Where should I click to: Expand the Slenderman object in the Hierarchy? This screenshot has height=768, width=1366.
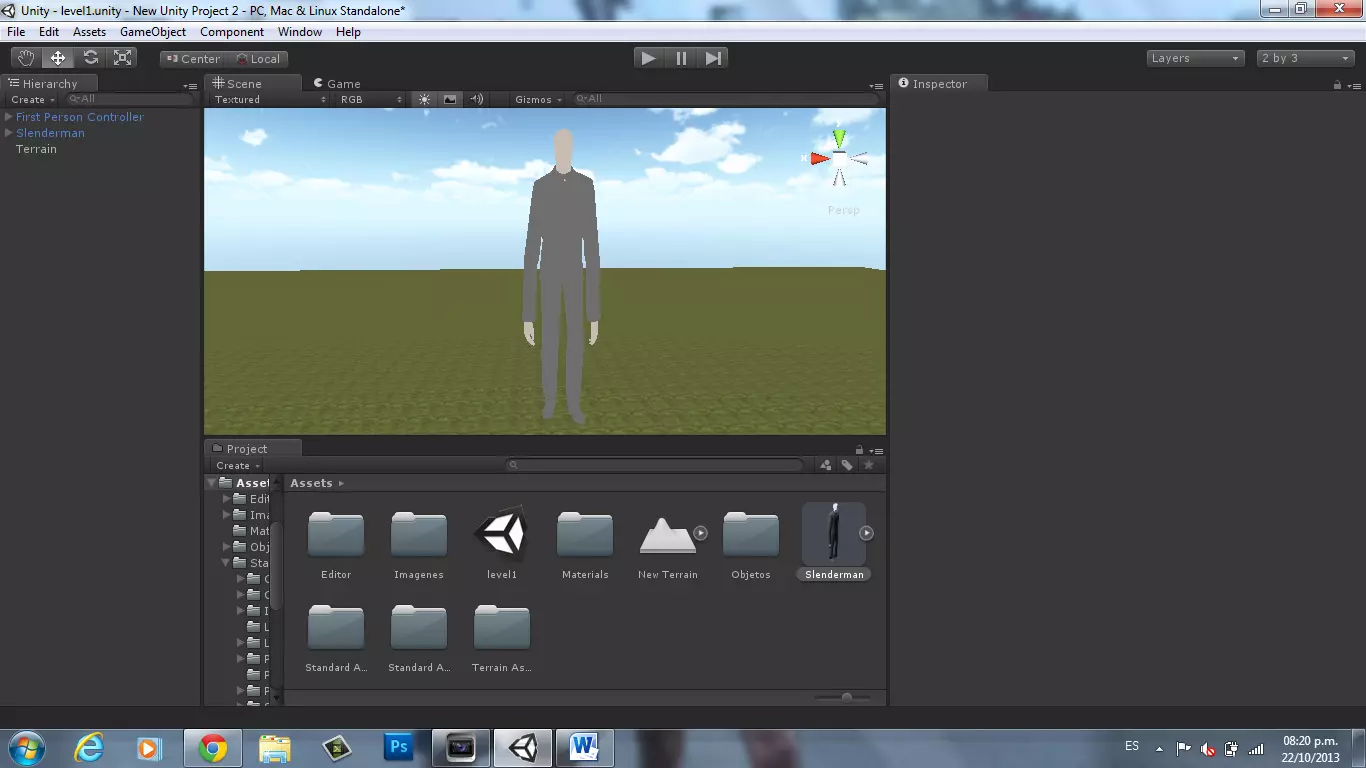click(x=9, y=133)
